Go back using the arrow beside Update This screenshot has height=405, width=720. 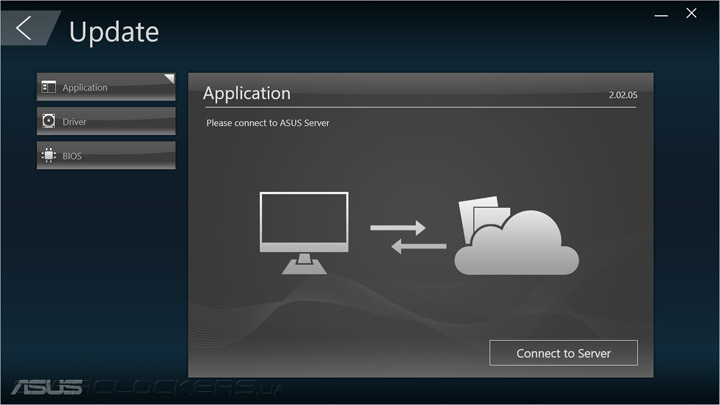pyautogui.click(x=24, y=28)
